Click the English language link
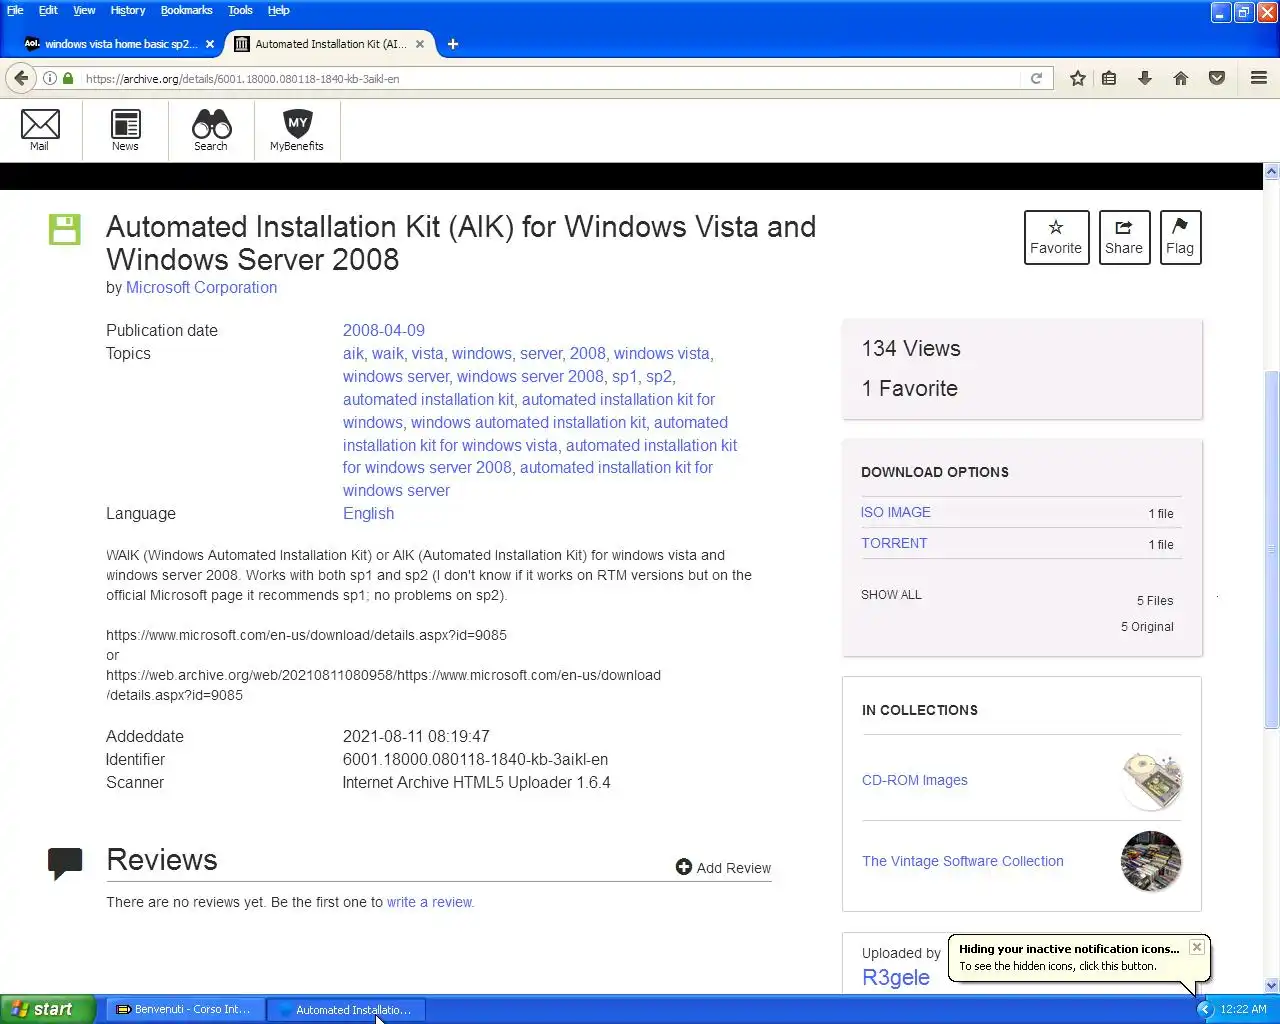 click(368, 513)
